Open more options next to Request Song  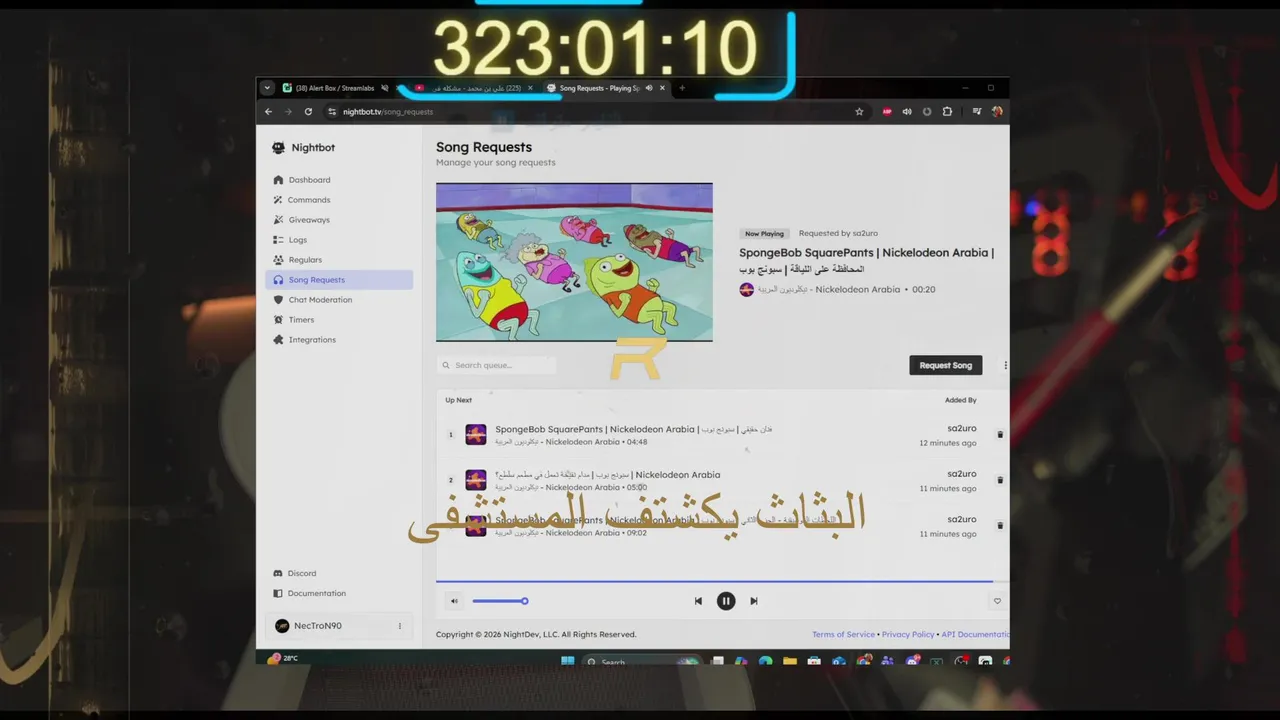click(x=1005, y=365)
